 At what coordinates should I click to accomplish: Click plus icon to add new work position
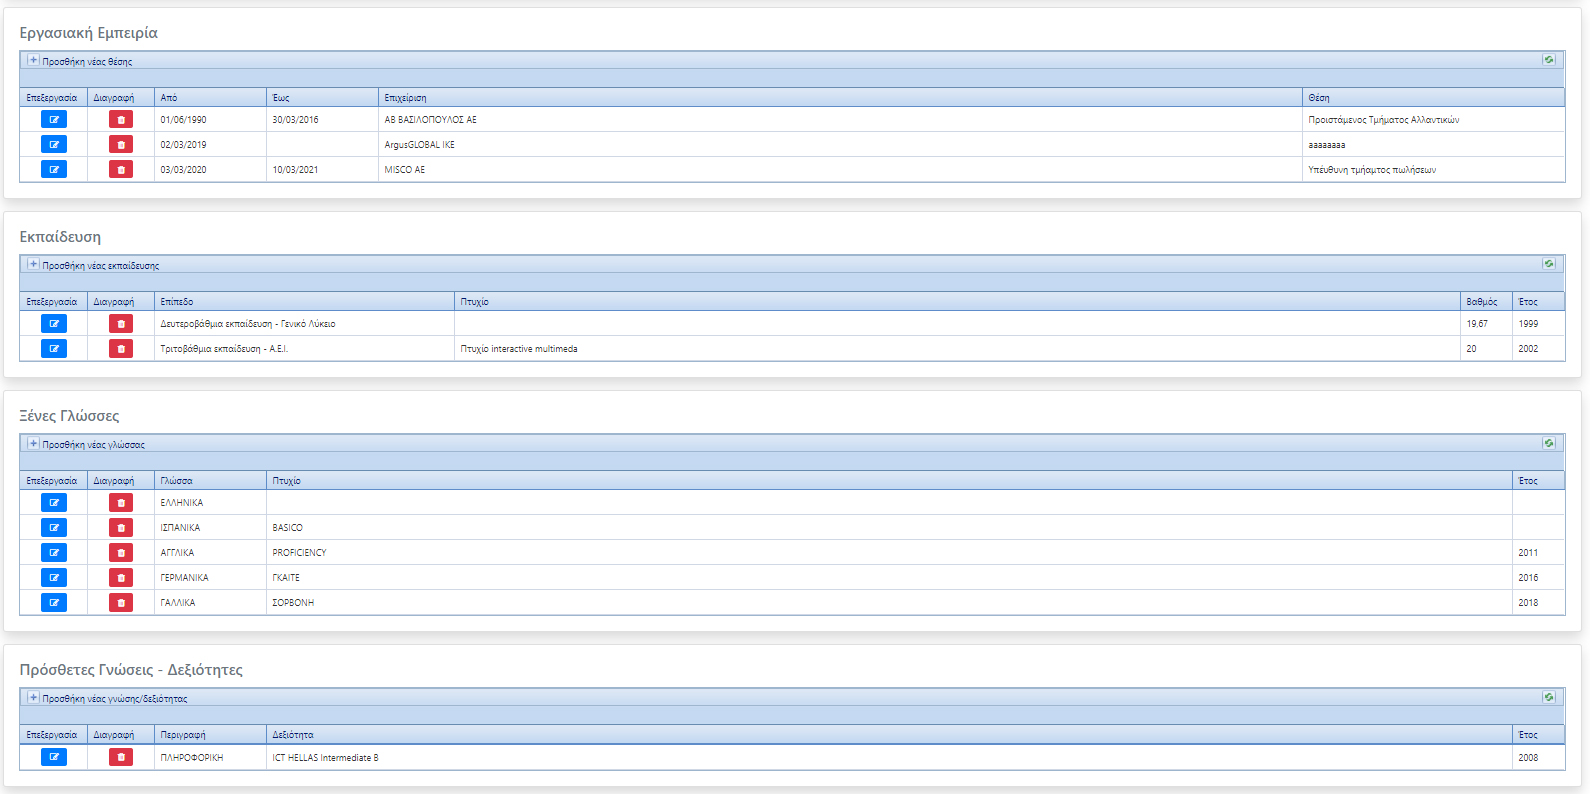pyautogui.click(x=33, y=61)
